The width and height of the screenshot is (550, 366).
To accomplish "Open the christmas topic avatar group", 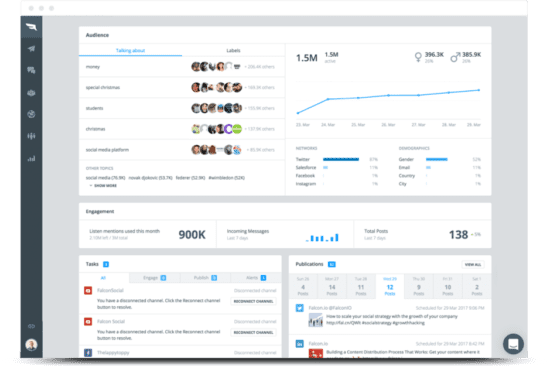I will click(217, 129).
